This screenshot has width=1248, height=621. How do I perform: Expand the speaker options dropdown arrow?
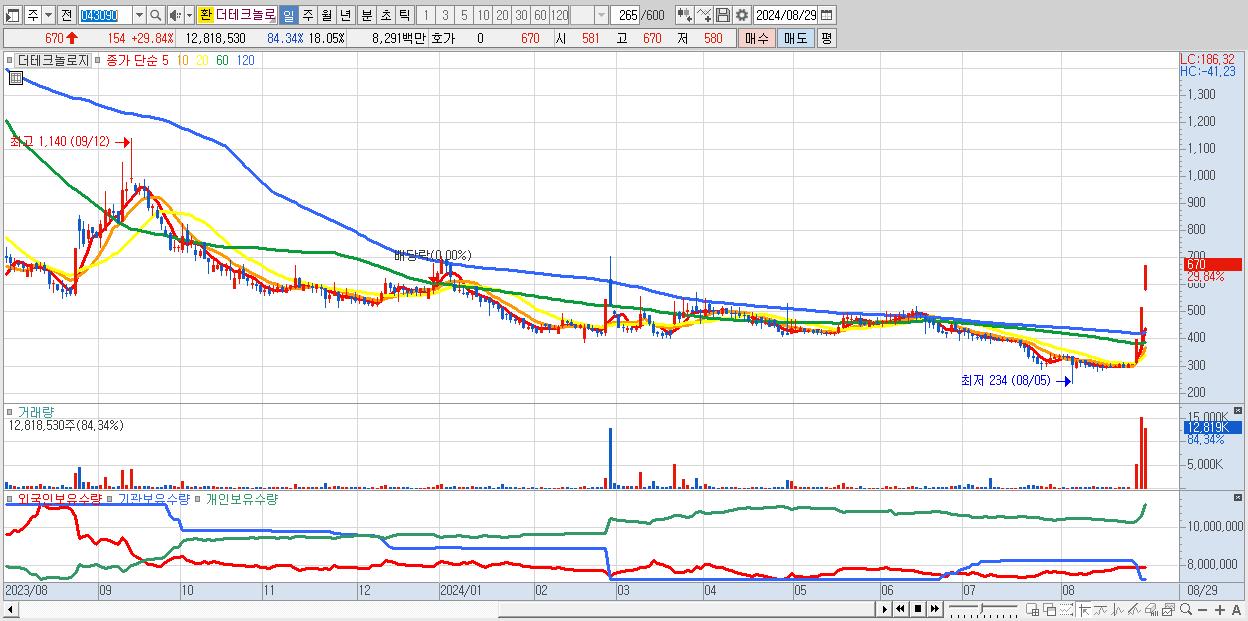click(189, 15)
